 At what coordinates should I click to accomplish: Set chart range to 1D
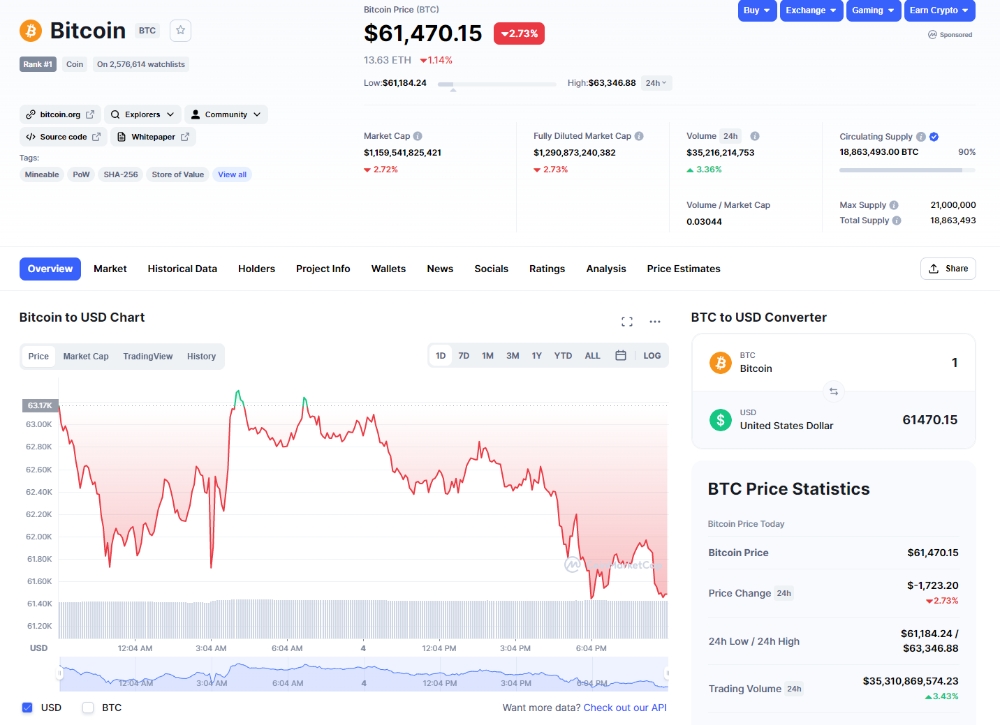point(441,355)
